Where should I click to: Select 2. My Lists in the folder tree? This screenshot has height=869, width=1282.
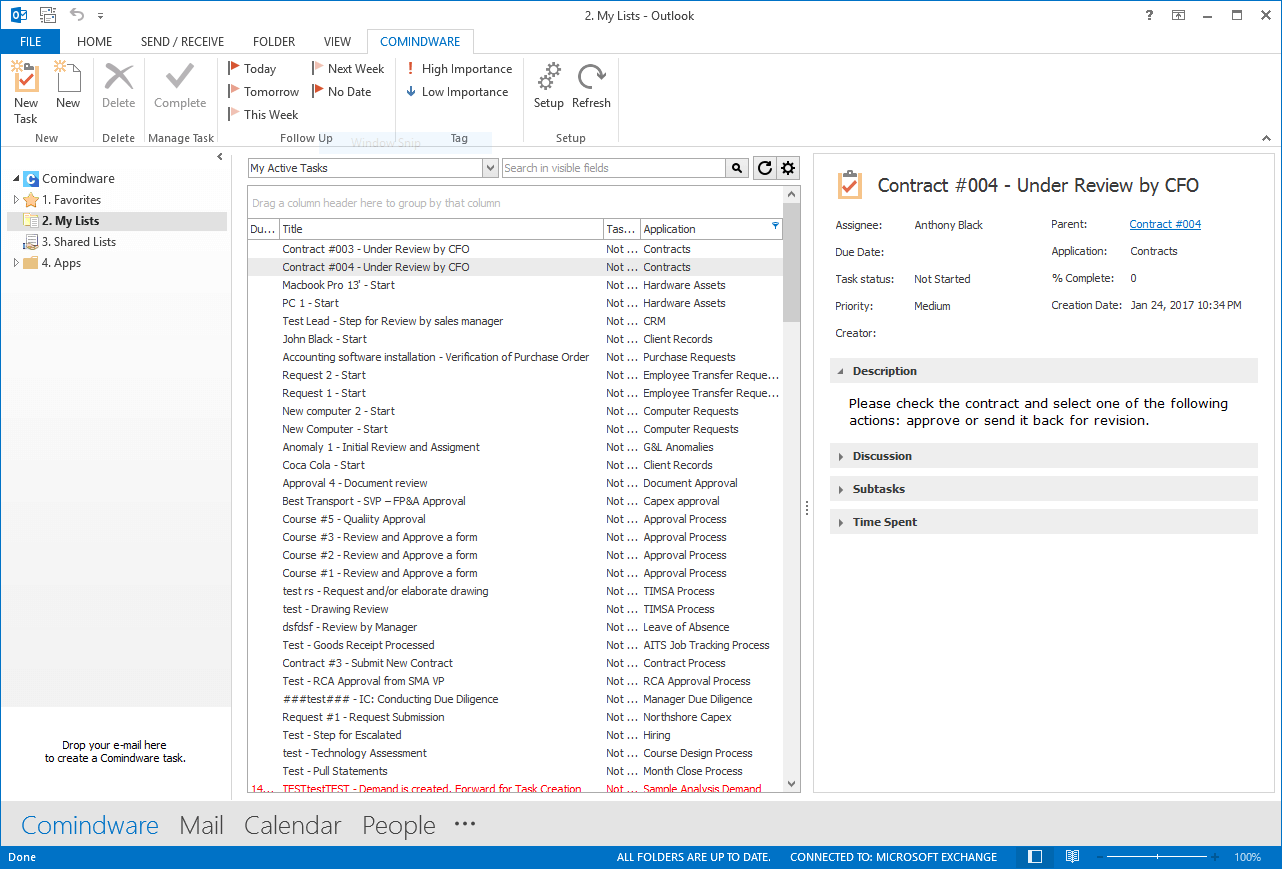coord(117,221)
